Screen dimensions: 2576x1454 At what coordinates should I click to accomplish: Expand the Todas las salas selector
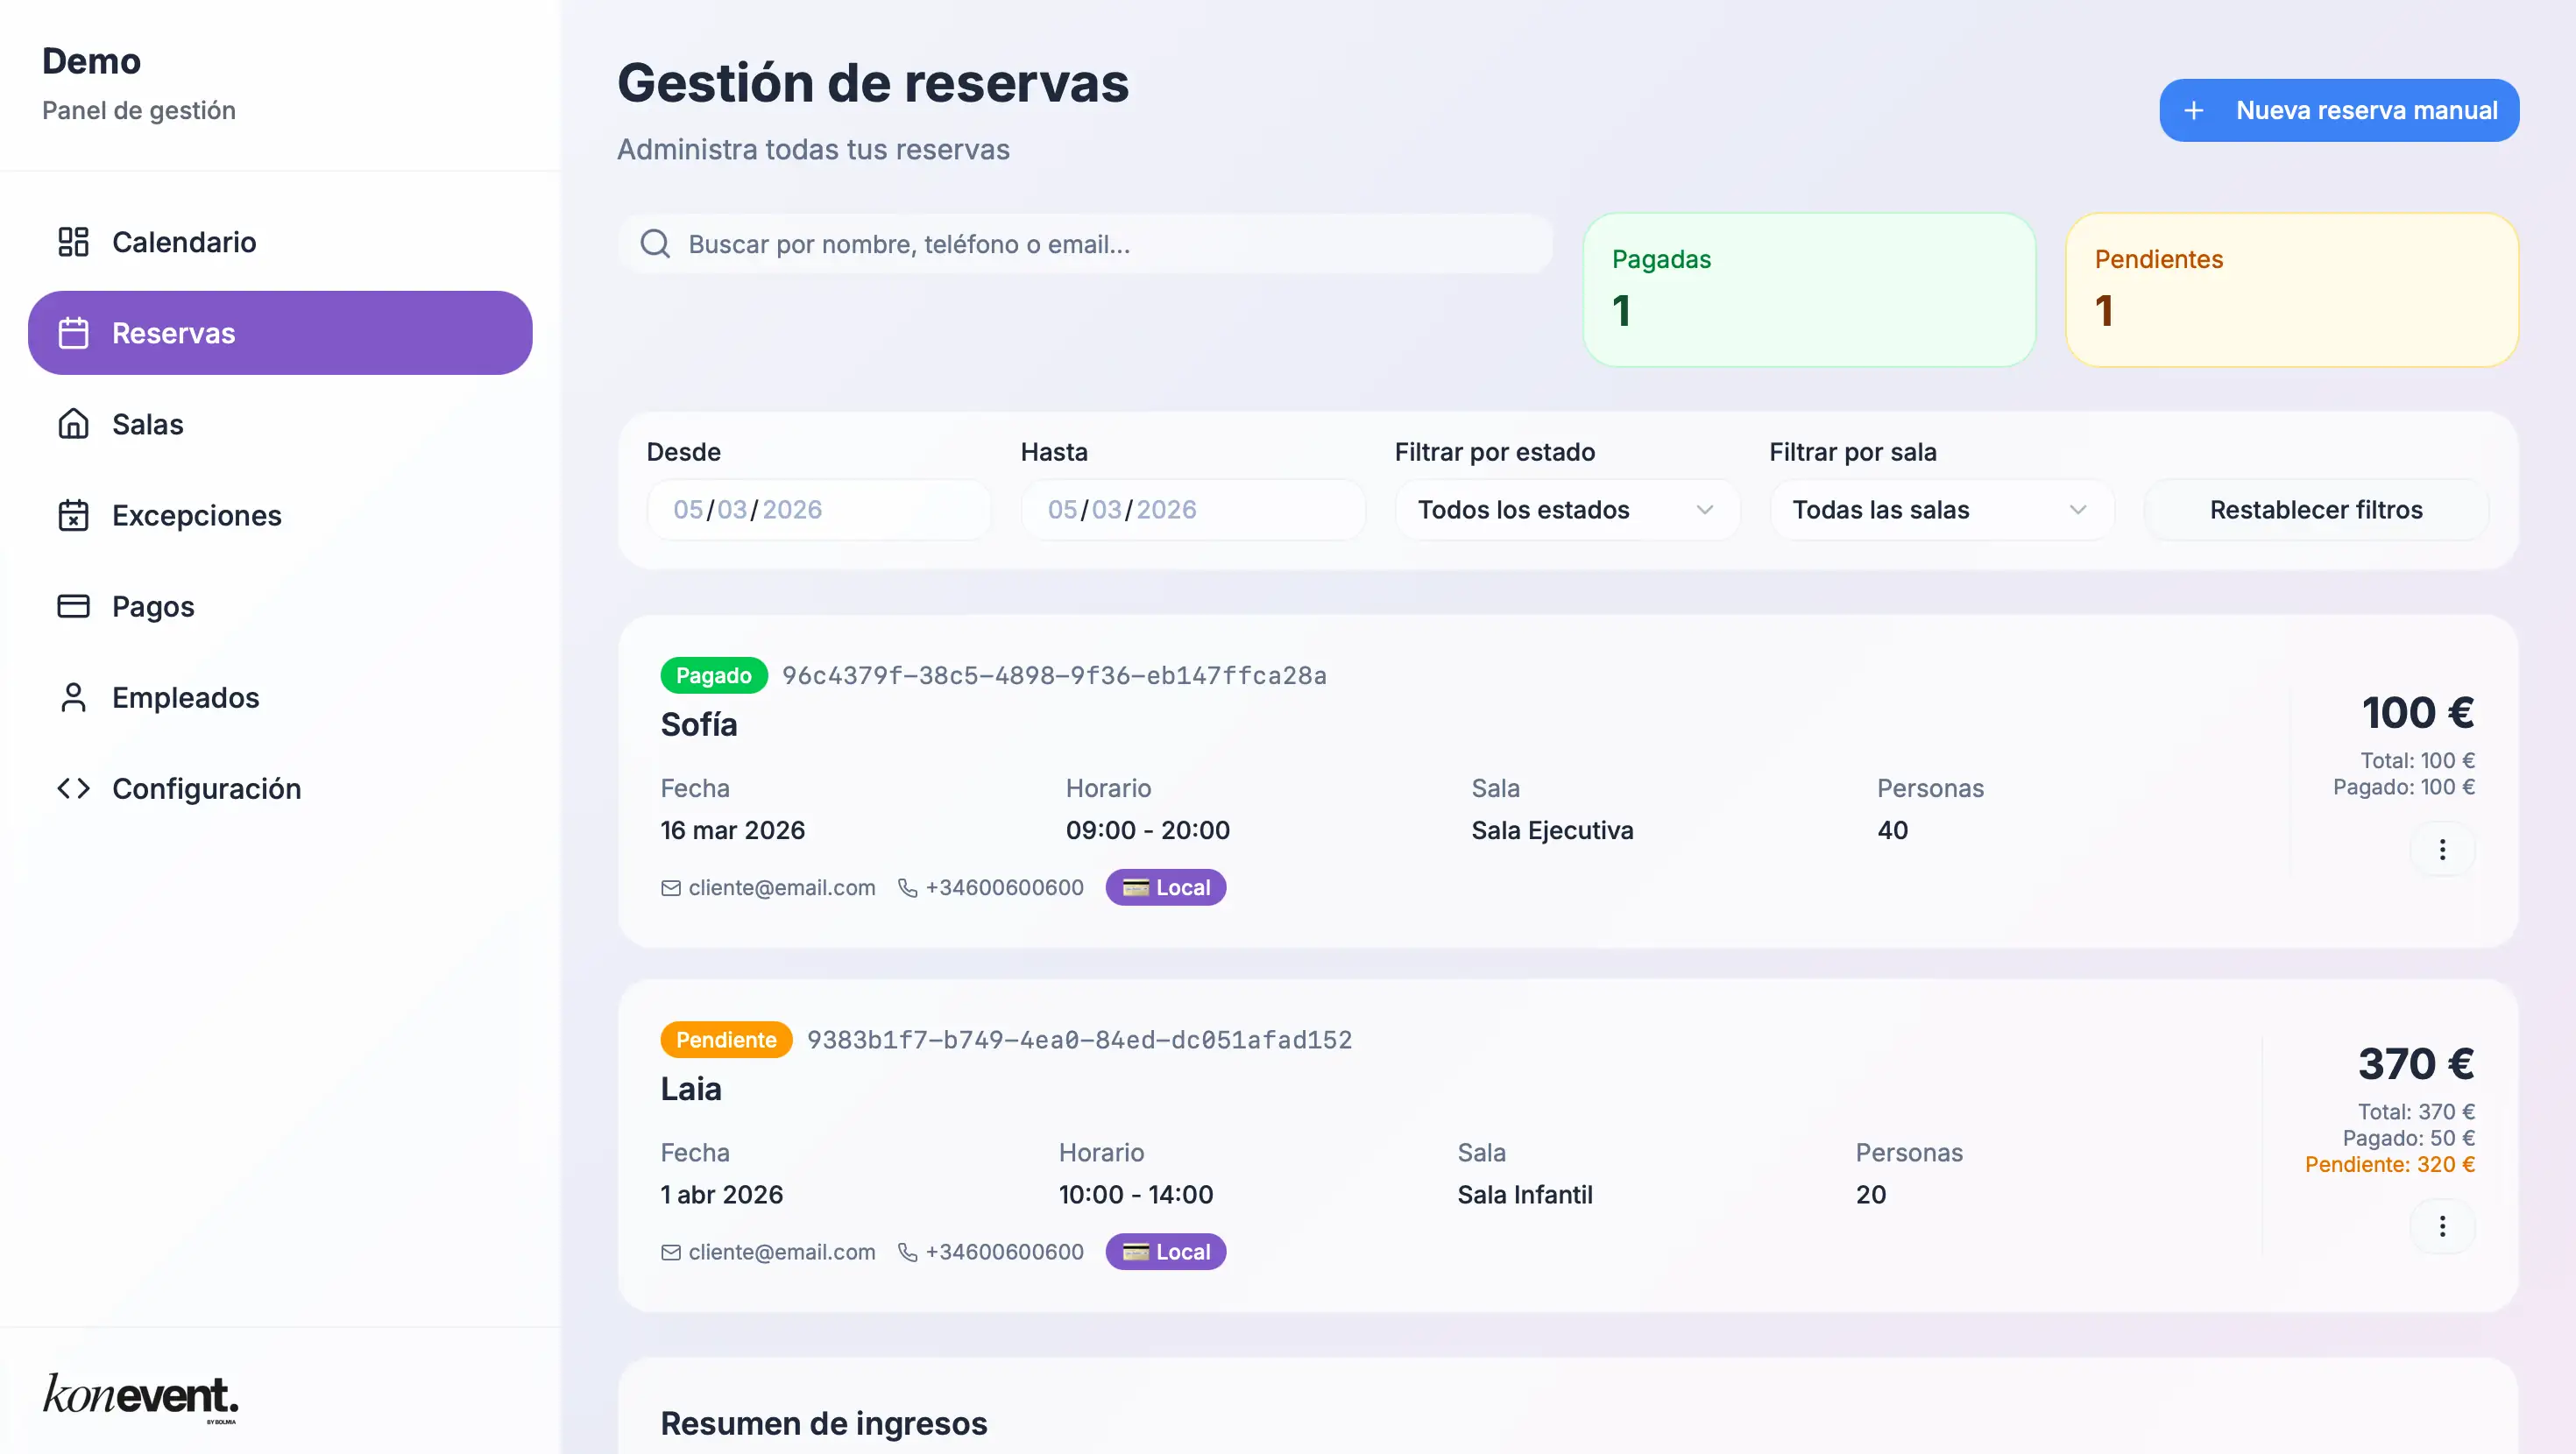coord(1940,510)
